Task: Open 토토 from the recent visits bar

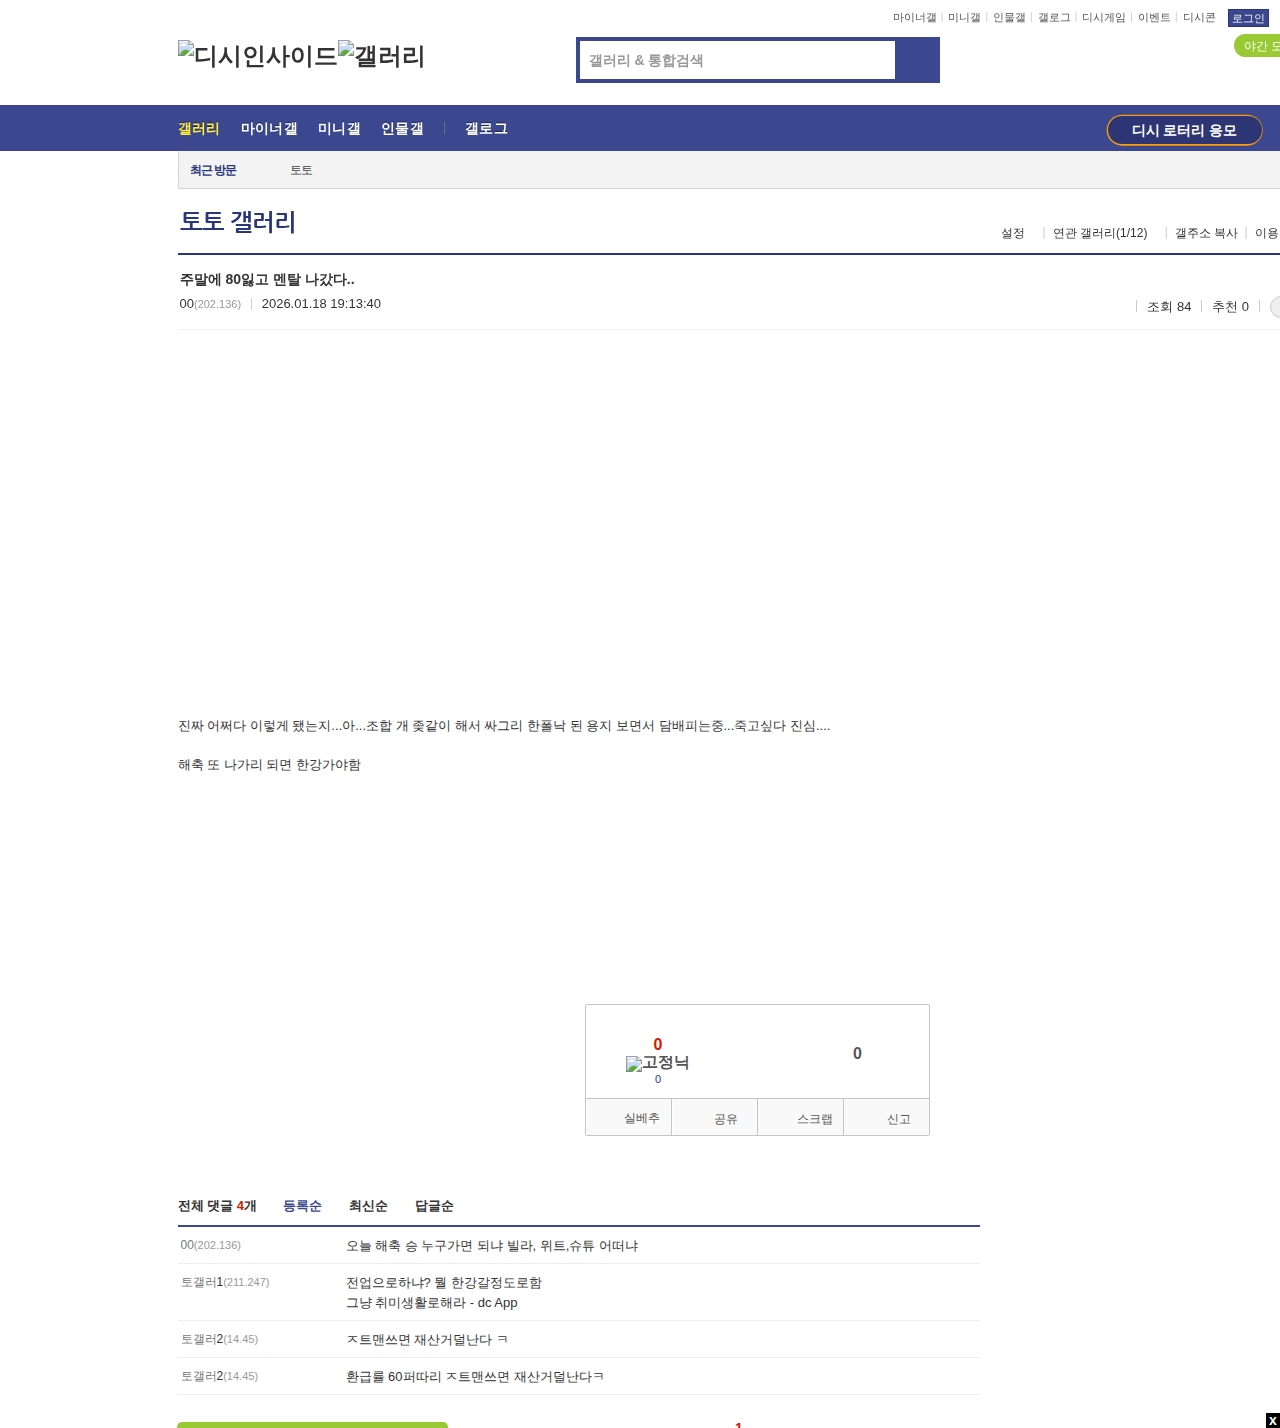Action: (x=301, y=171)
